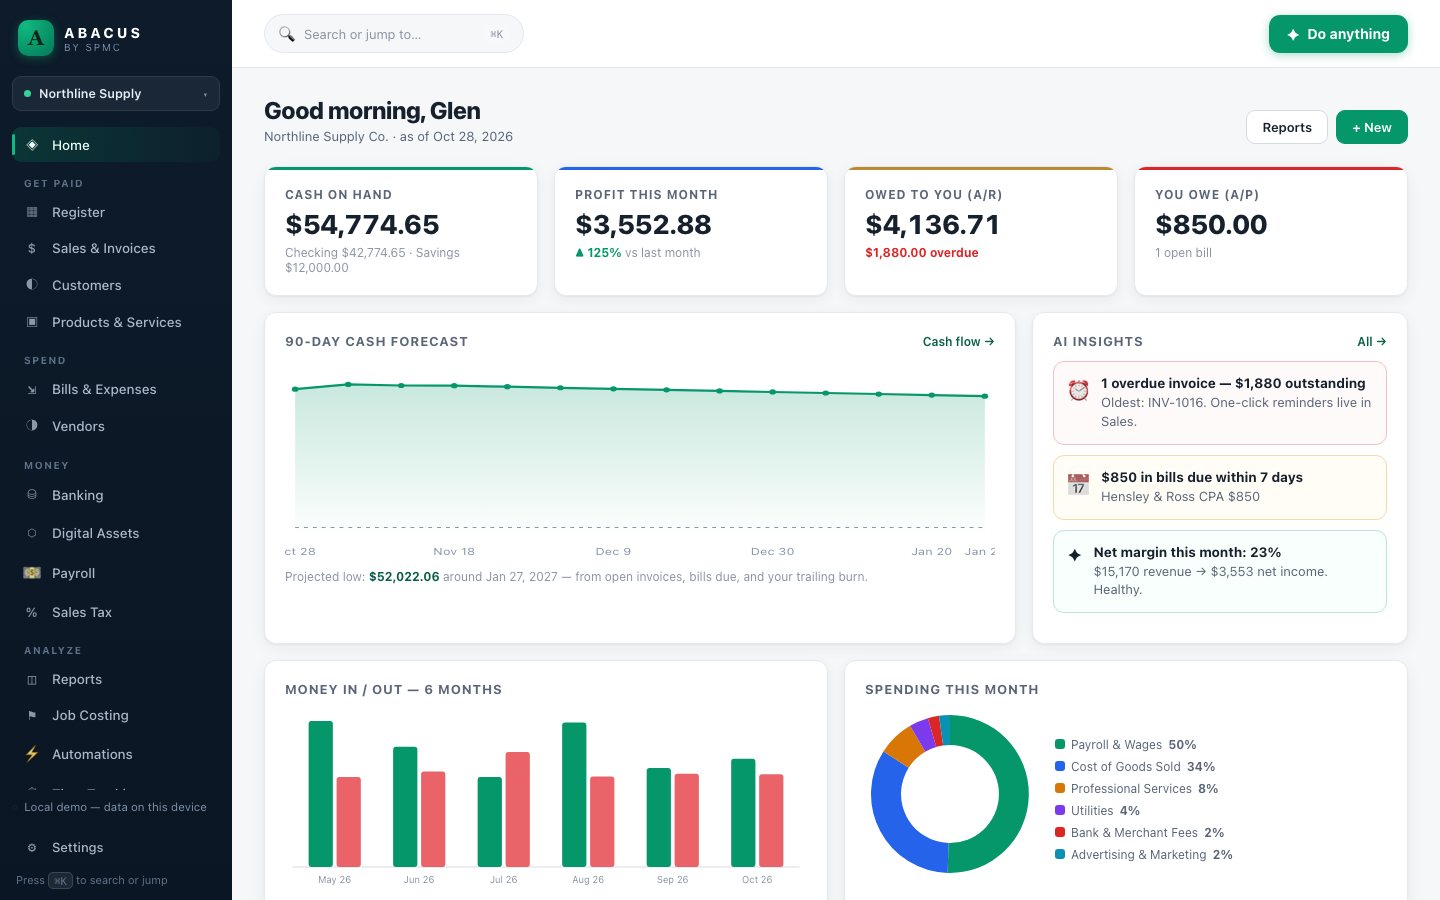Click the alarm clock icon on overdue invoice insight
This screenshot has height=900, width=1440.
[1078, 390]
